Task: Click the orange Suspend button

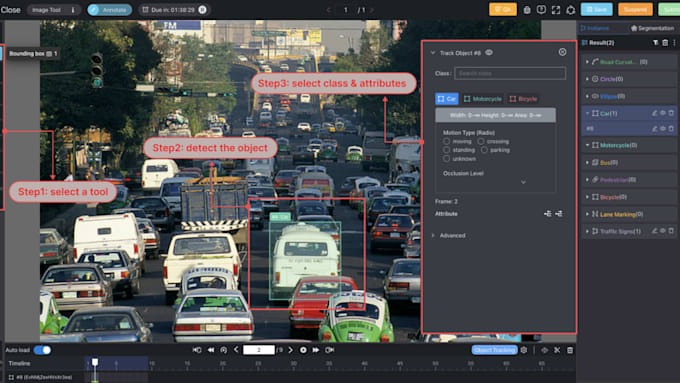Action: [x=635, y=10]
